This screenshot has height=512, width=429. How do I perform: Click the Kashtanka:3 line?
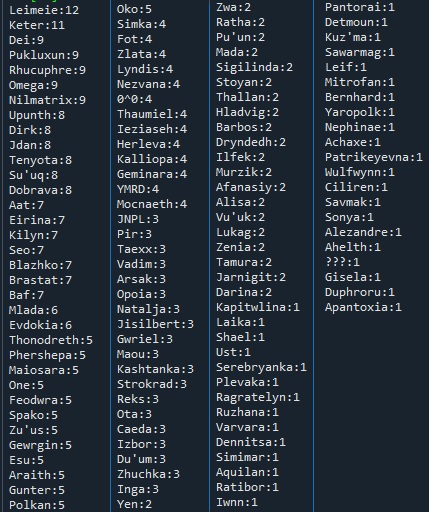click(155, 369)
